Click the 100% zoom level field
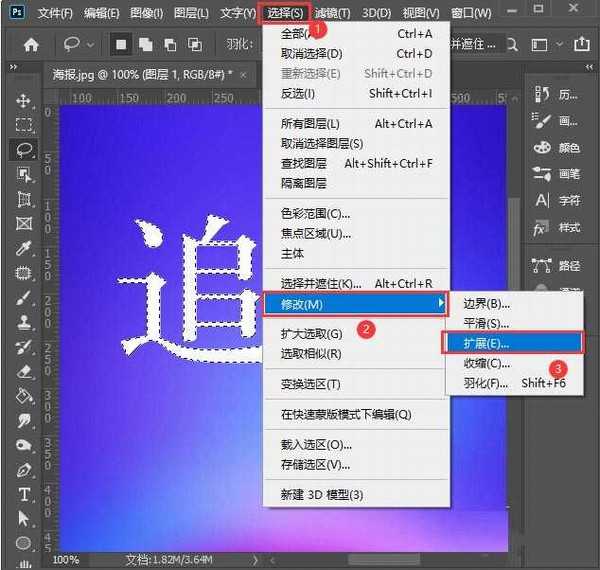Image resolution: width=600 pixels, height=570 pixels. coord(67,559)
